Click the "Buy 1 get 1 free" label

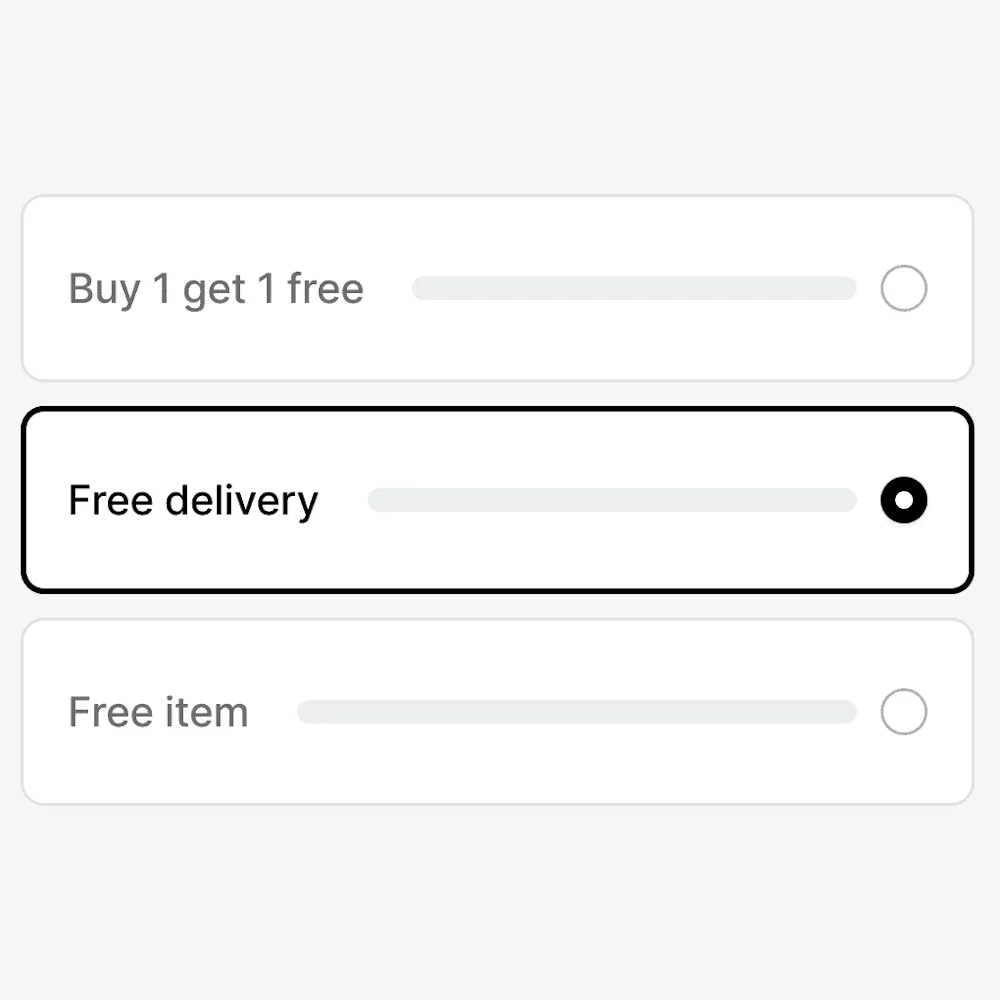click(216, 289)
